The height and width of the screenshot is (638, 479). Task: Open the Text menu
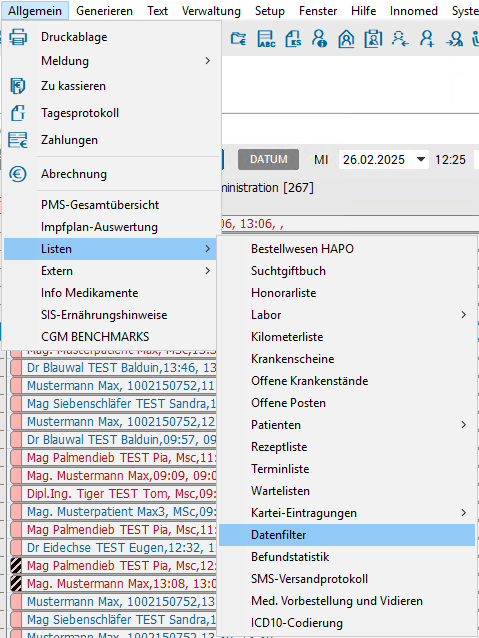(x=157, y=11)
